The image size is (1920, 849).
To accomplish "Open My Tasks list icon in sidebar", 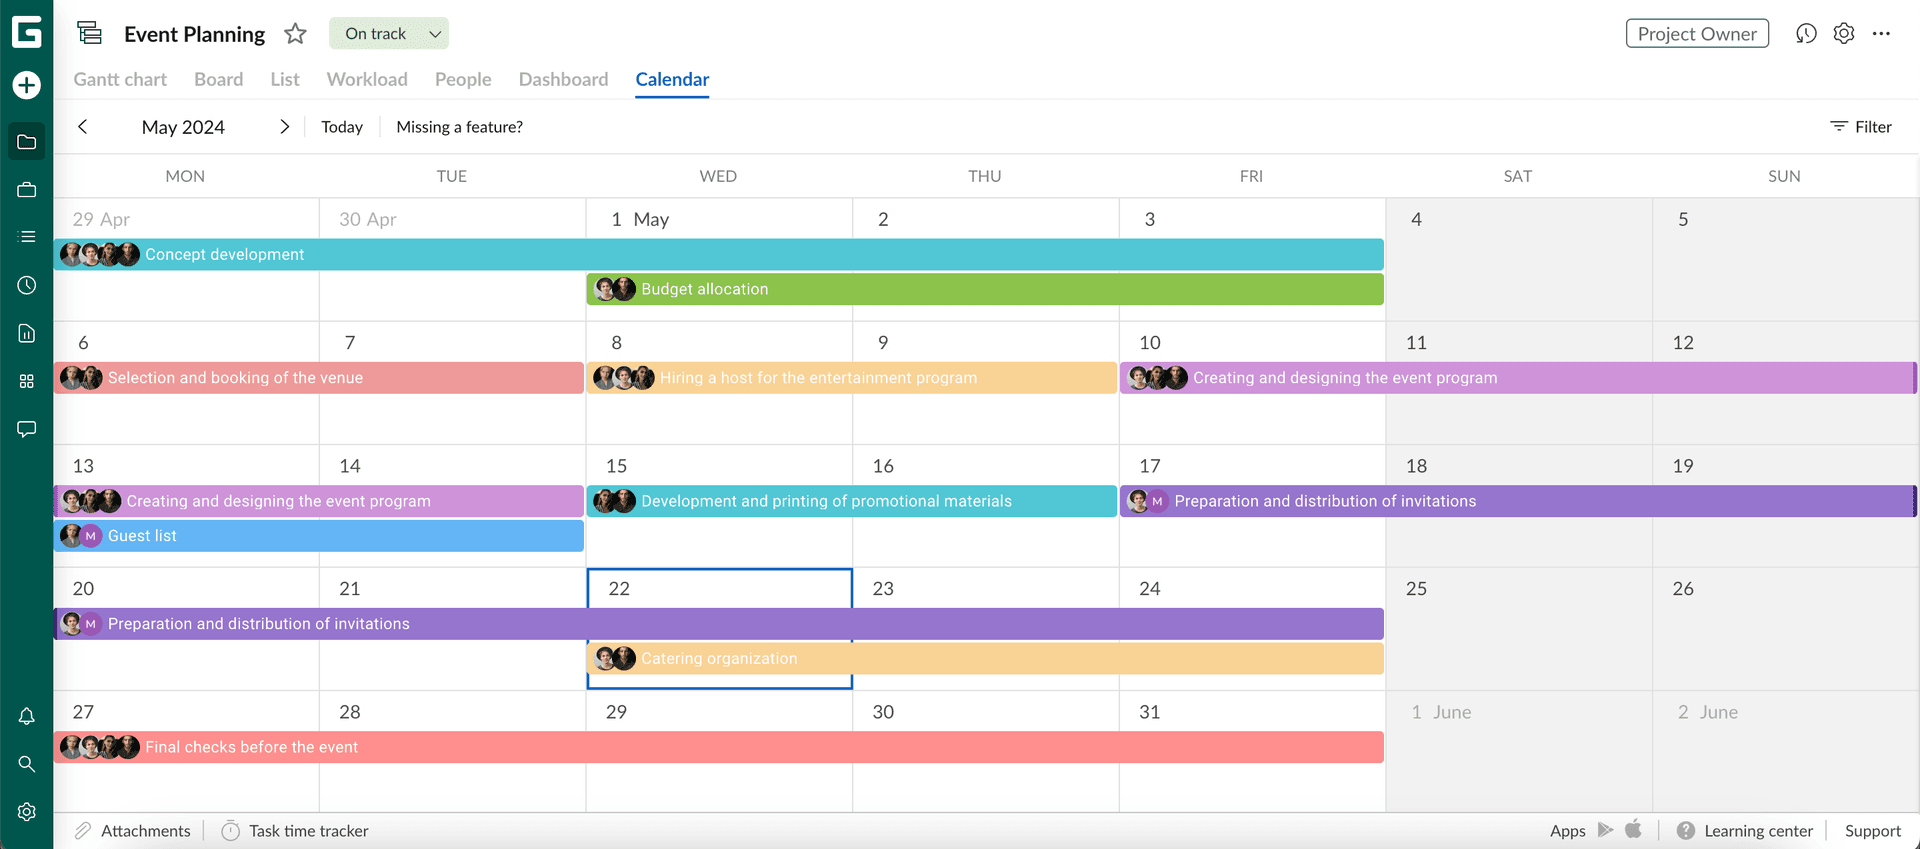I will (26, 237).
